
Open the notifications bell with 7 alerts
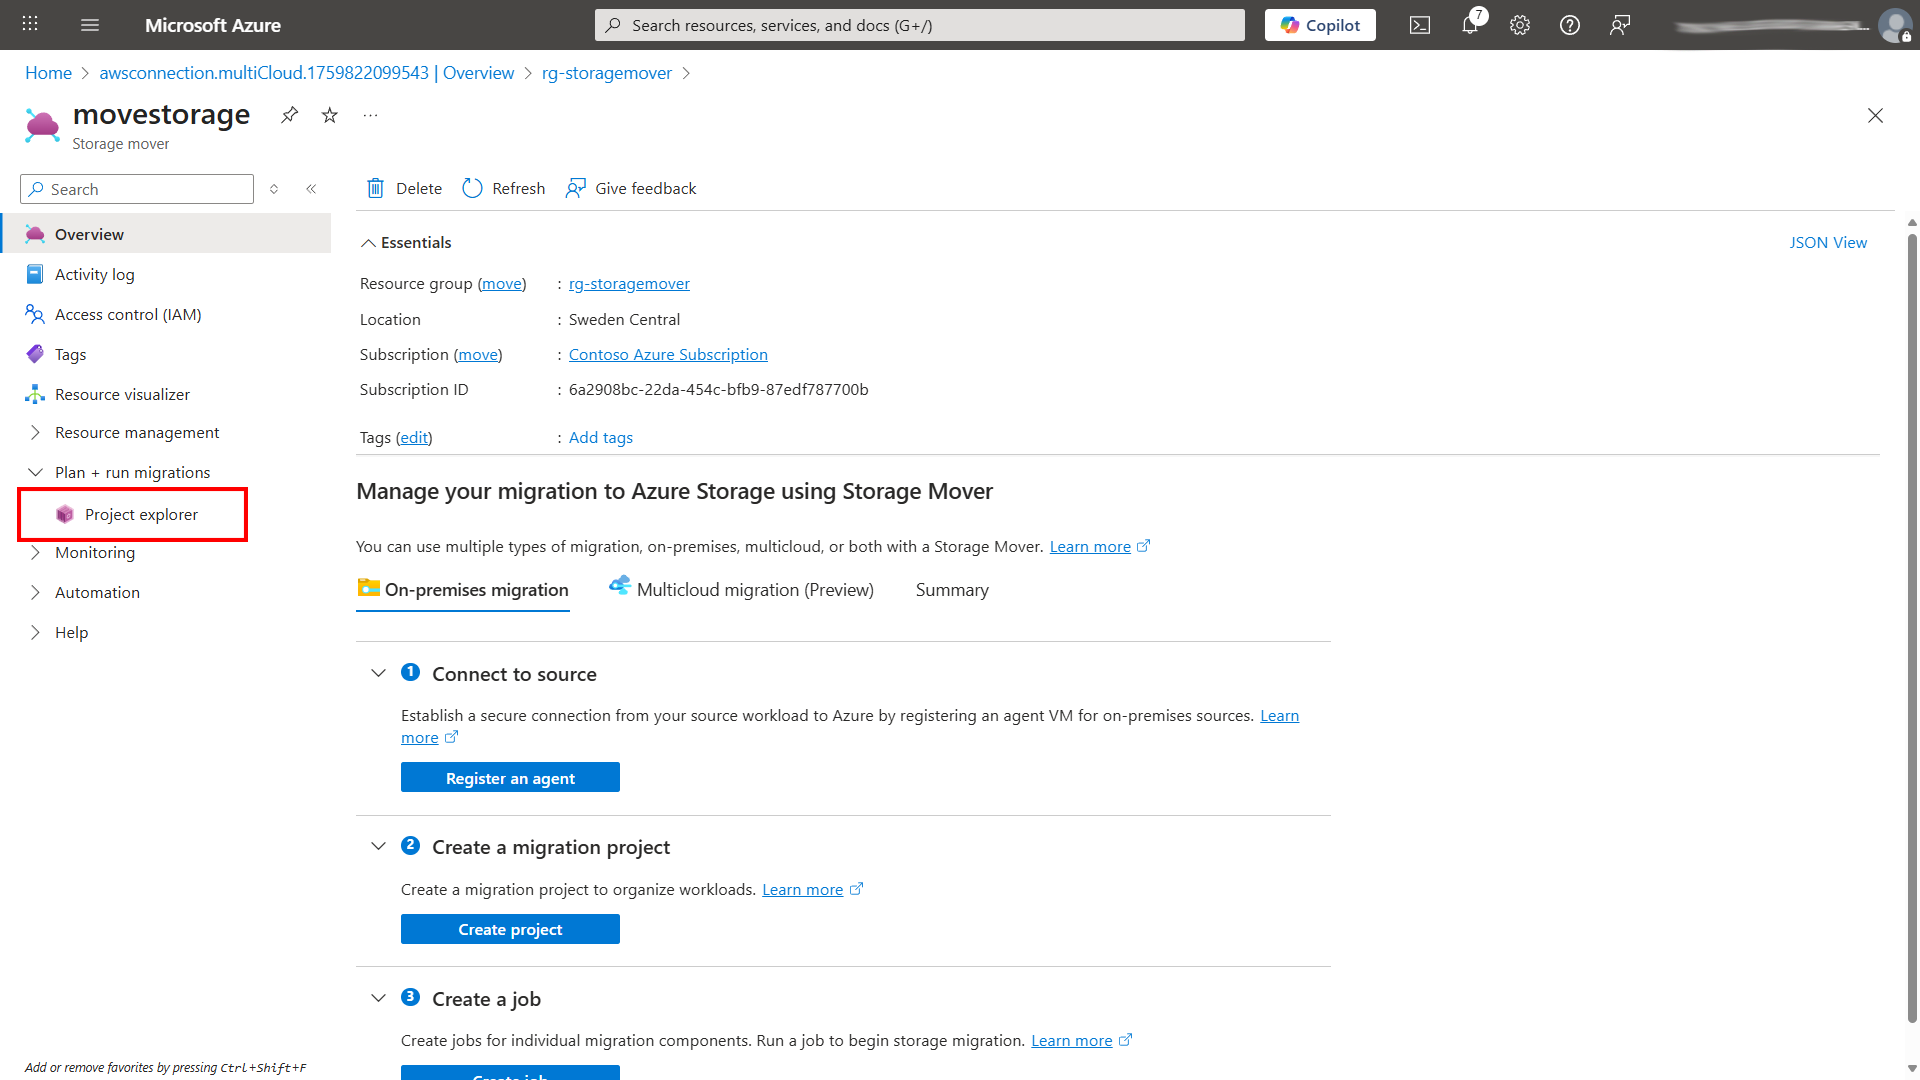[1470, 25]
